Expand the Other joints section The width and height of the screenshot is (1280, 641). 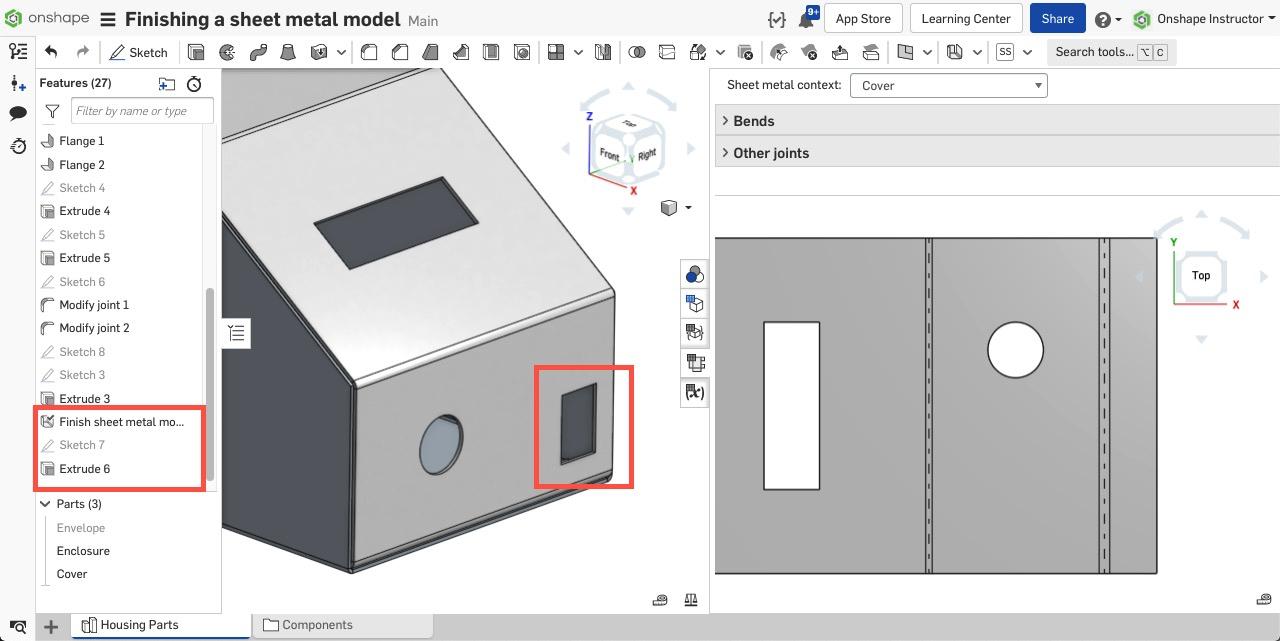pyautogui.click(x=769, y=152)
